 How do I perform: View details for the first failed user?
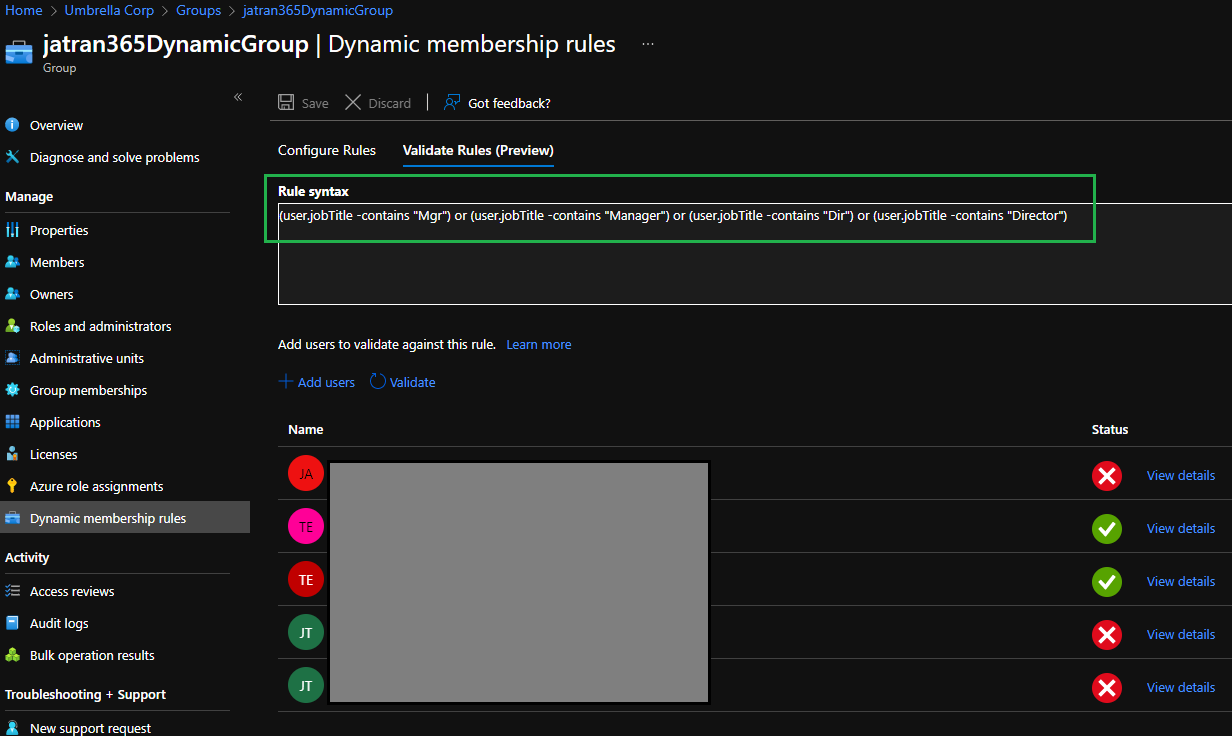(x=1180, y=475)
